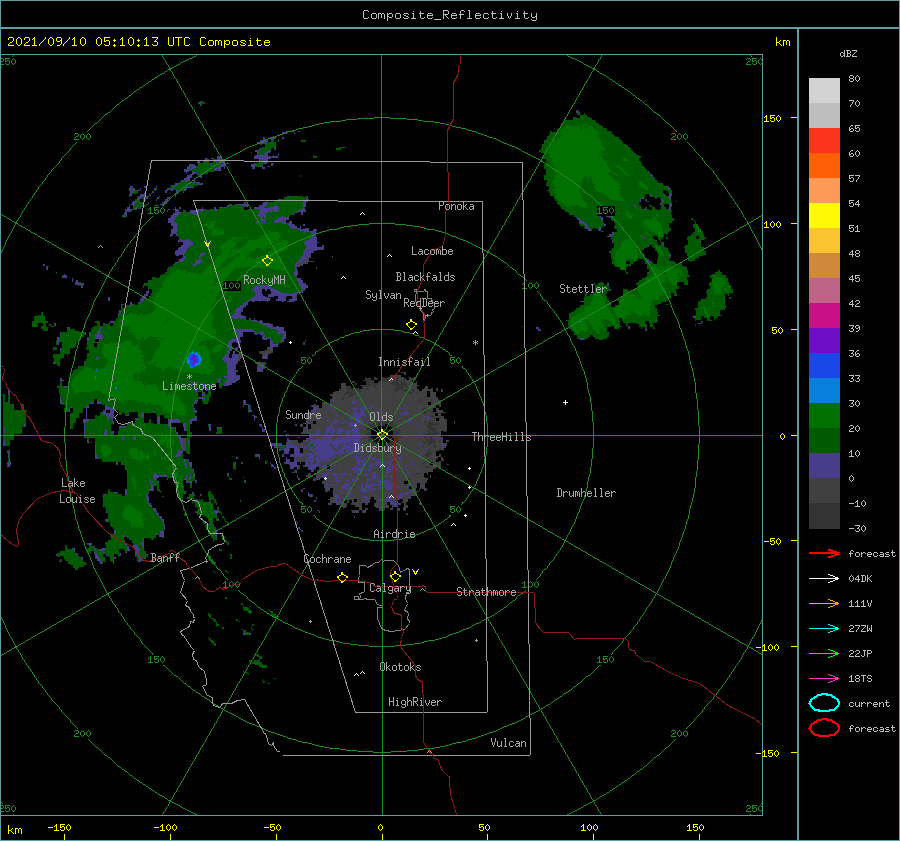Select the 54 dBZ yellow legend swatch
900x841 pixels.
click(x=824, y=216)
